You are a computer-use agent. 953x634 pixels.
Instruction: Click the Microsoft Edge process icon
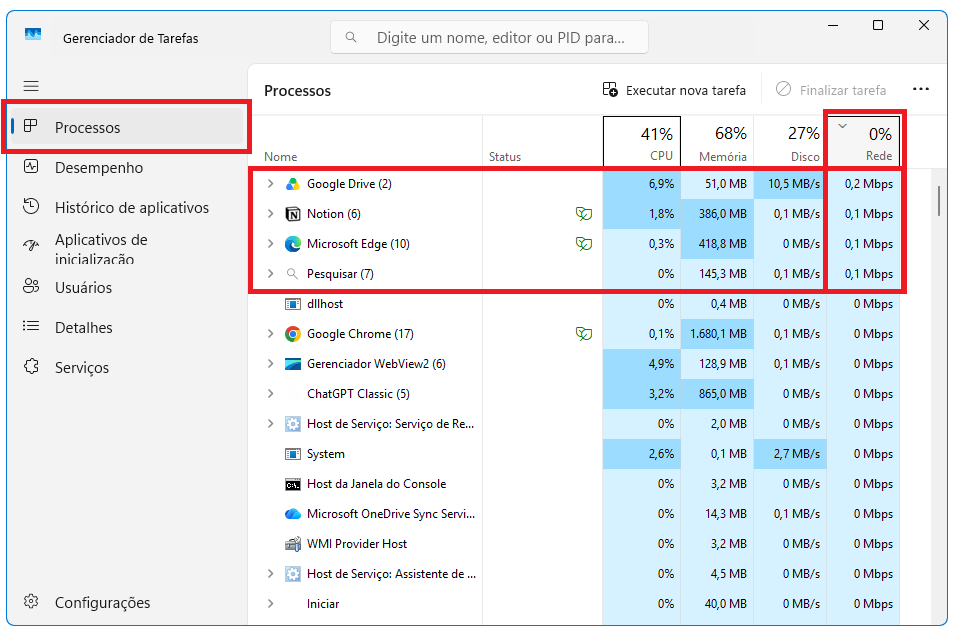293,244
